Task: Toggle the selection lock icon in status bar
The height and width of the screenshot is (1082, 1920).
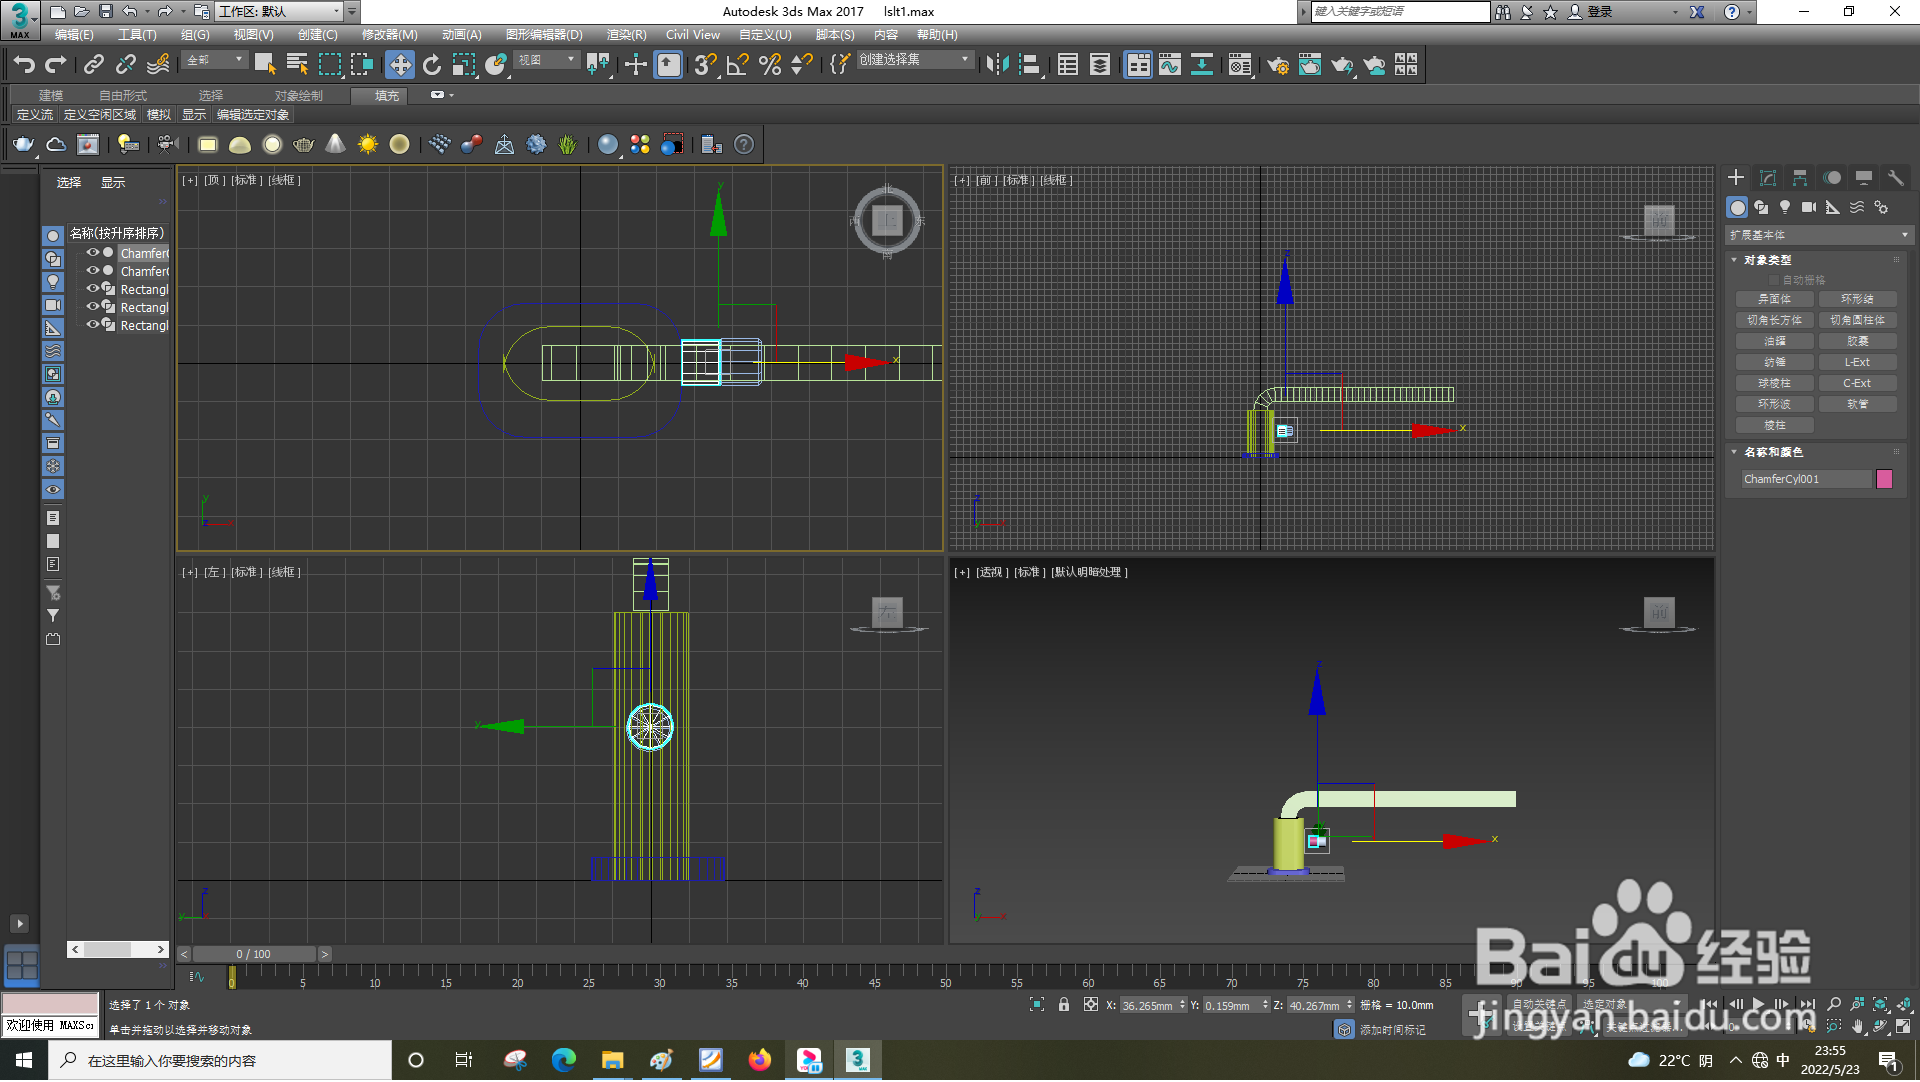Action: click(1064, 1005)
